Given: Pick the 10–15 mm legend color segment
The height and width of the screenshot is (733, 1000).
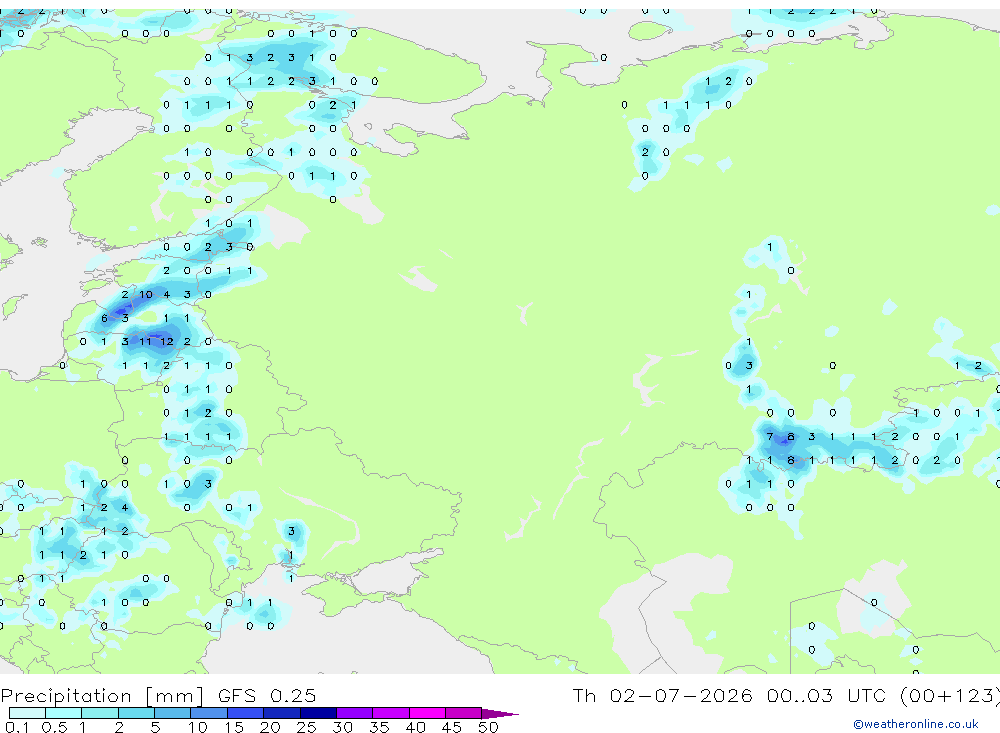Looking at the screenshot, I should coord(209,713).
